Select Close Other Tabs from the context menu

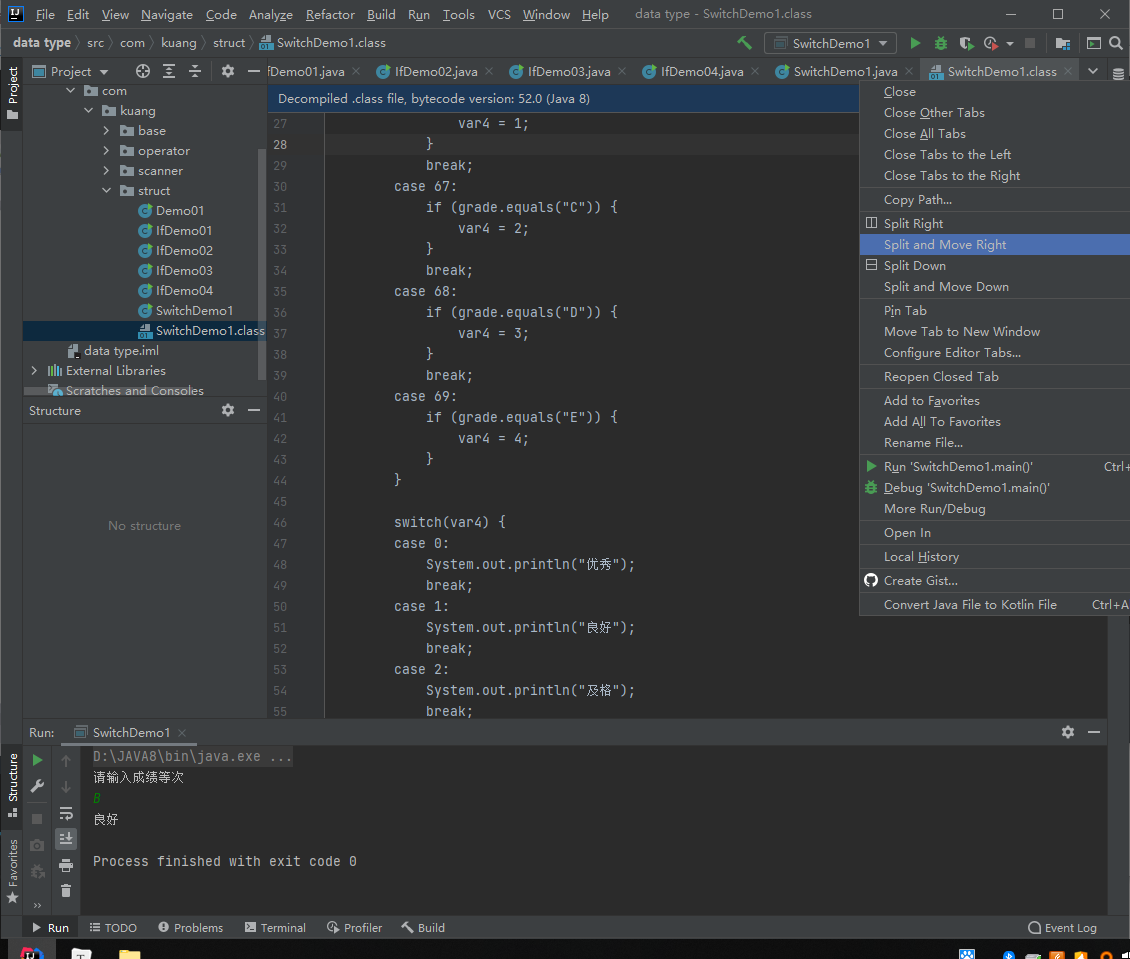coord(995,112)
